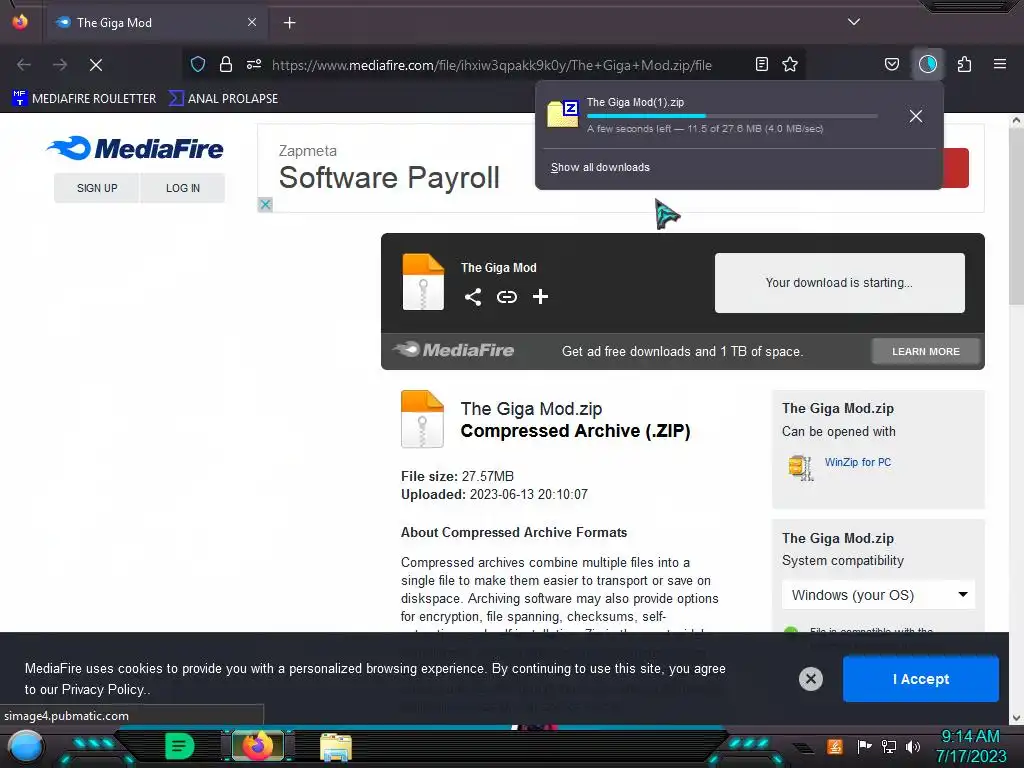Stop loading the page
This screenshot has height=768, width=1024.
click(96, 65)
